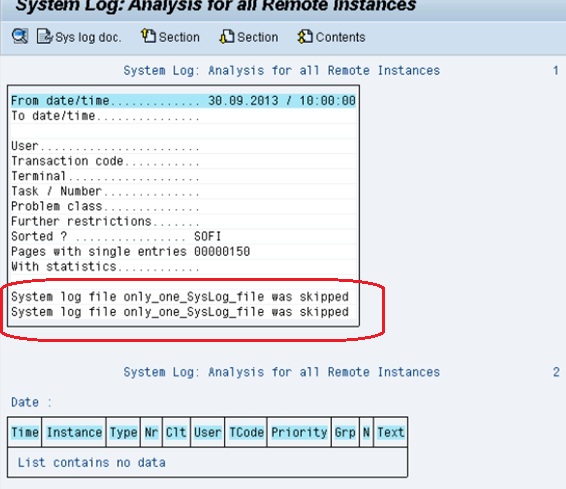Click the Time column header

tap(25, 432)
